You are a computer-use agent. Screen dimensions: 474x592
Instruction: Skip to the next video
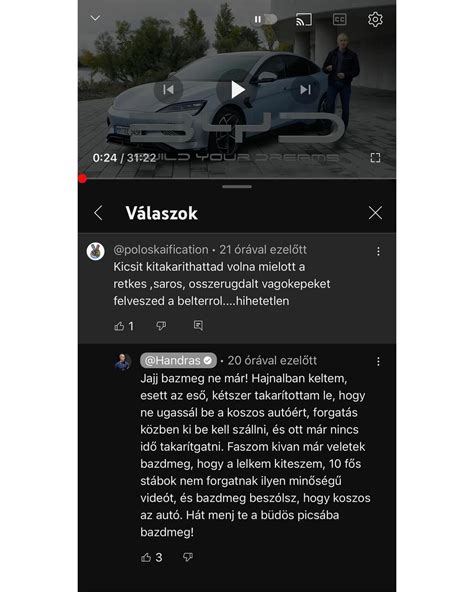click(x=305, y=89)
